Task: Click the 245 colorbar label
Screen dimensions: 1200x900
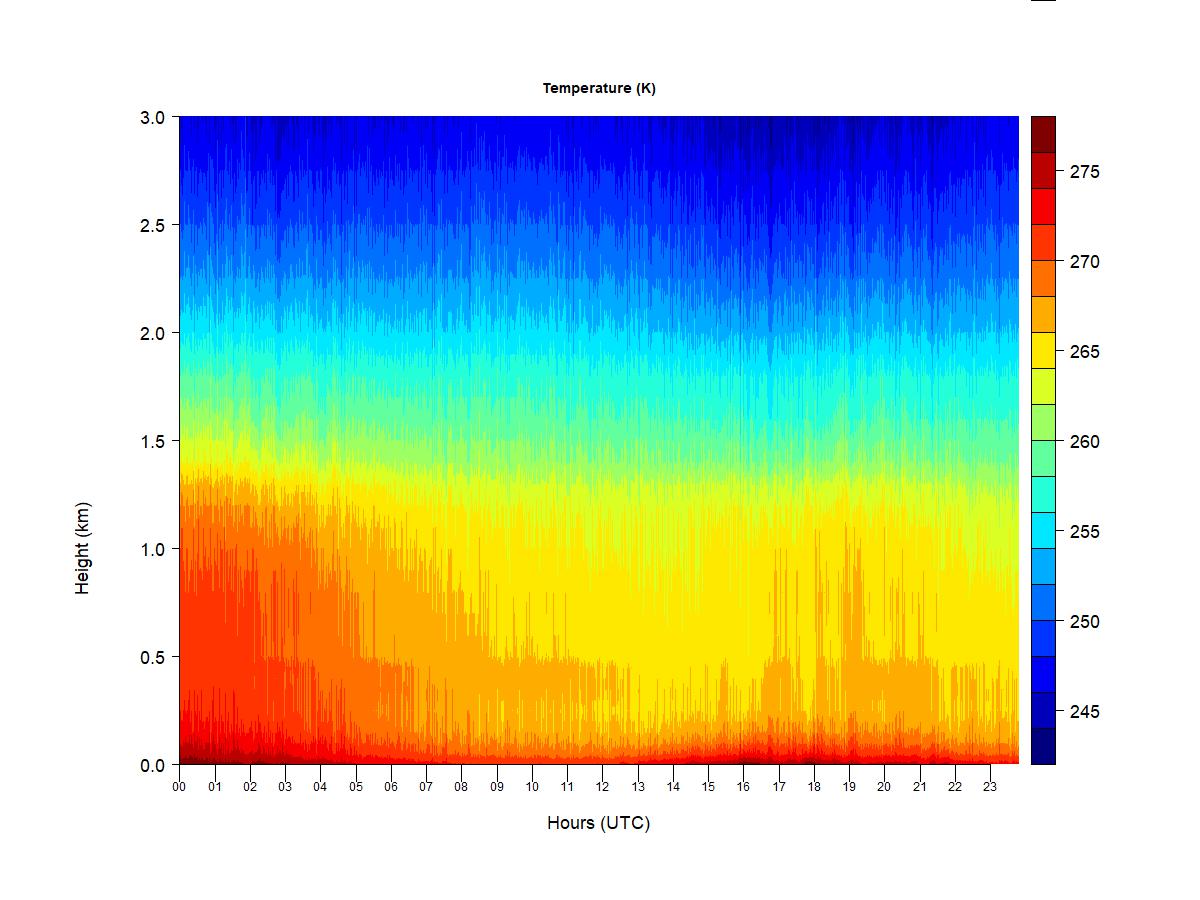Action: (1084, 712)
